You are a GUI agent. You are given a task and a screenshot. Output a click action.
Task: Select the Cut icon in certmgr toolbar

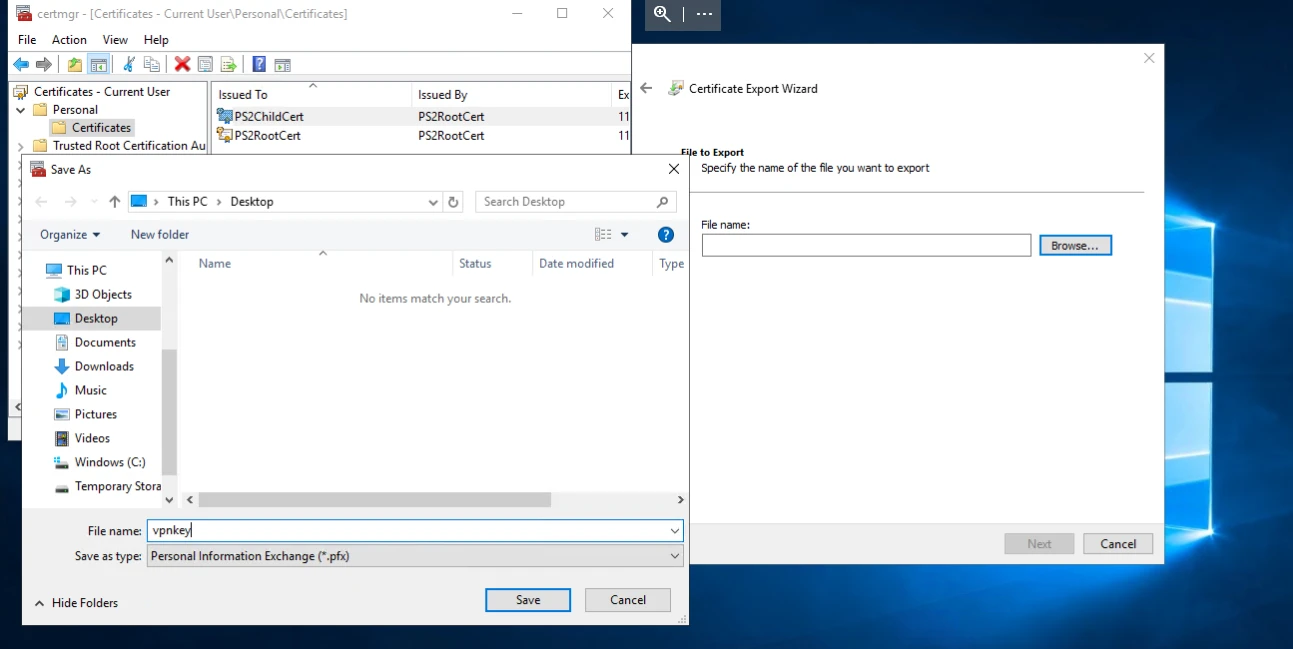pyautogui.click(x=129, y=64)
